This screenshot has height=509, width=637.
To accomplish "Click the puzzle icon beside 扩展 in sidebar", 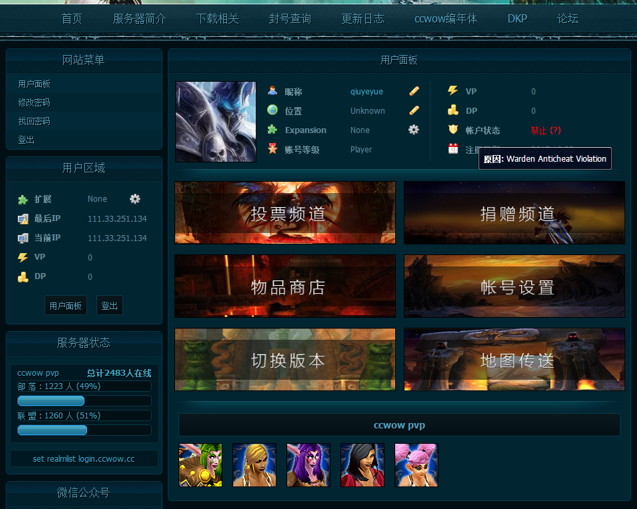I will pos(23,199).
